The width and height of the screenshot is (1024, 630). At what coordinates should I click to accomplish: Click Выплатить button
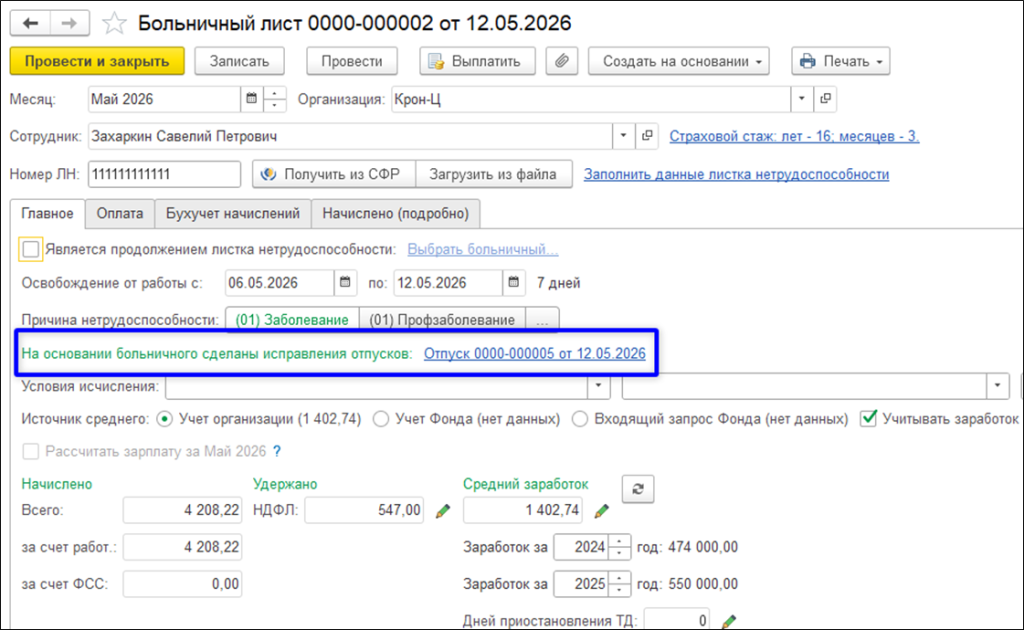tap(477, 61)
